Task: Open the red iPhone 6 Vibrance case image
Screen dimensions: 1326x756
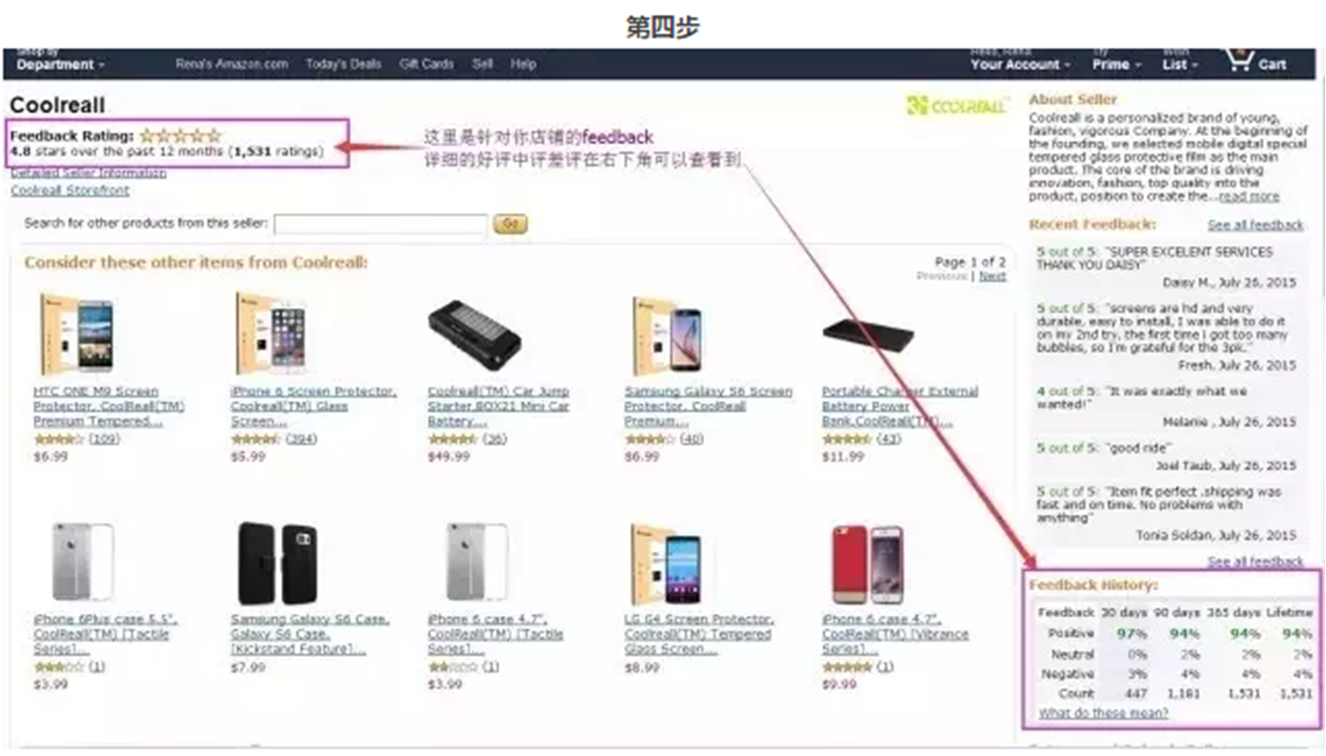Action: [867, 564]
